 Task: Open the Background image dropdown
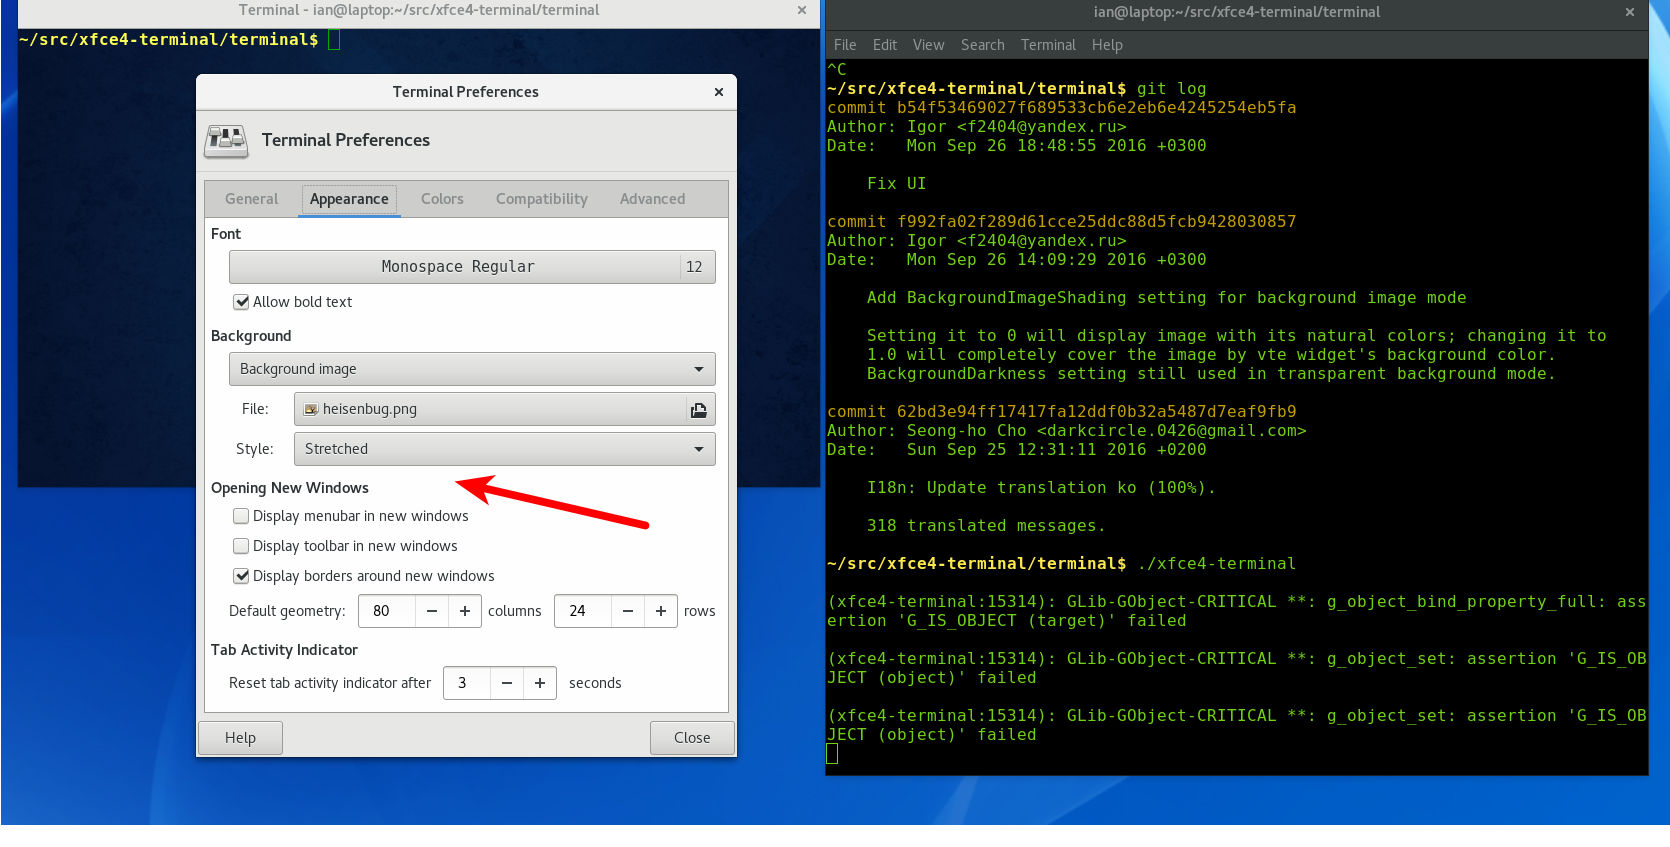point(472,369)
